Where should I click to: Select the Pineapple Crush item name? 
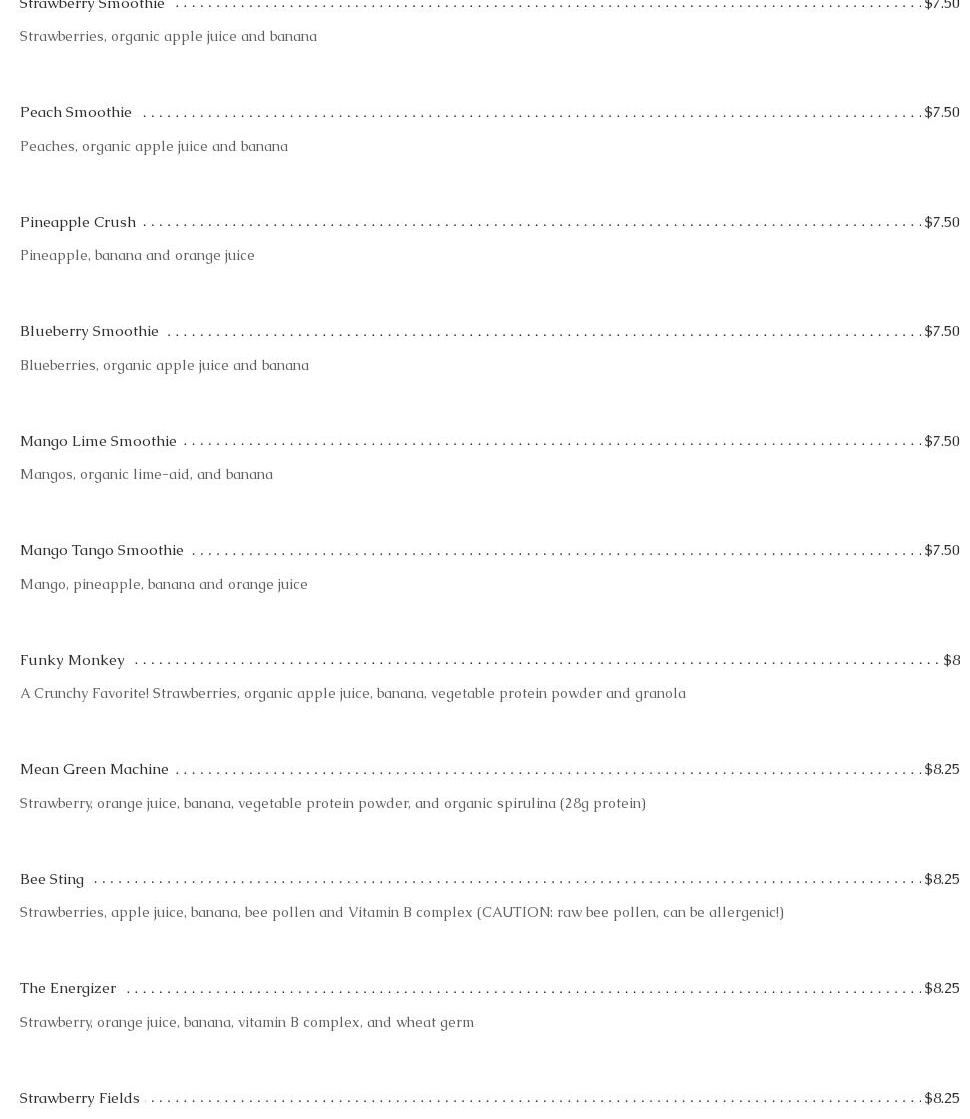(78, 222)
